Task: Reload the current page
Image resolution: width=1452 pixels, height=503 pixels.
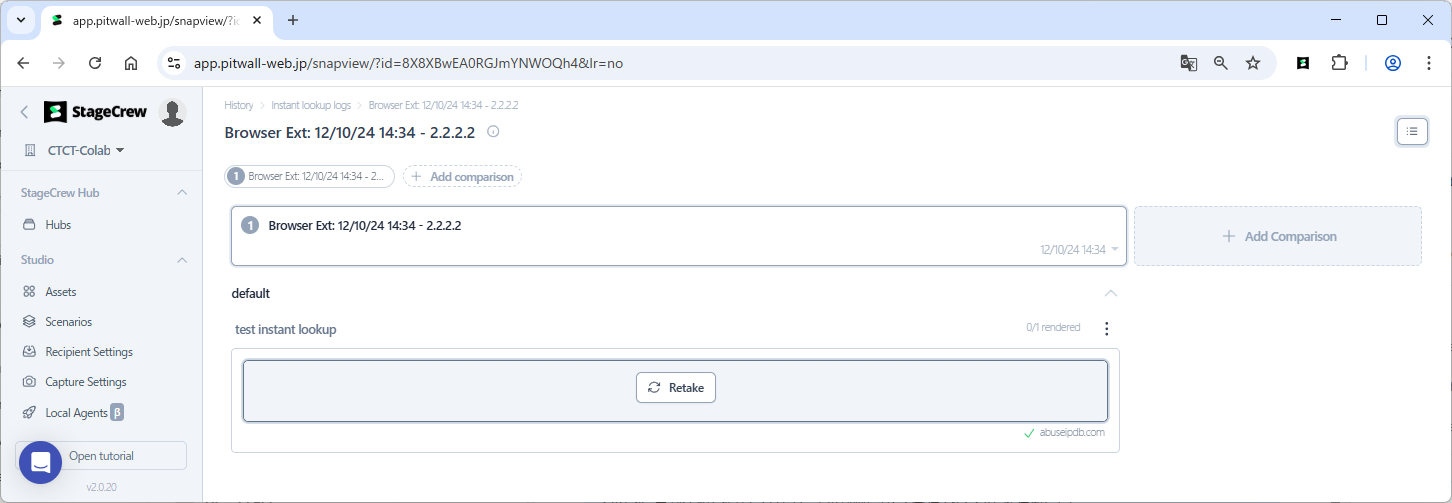Action: 95,63
